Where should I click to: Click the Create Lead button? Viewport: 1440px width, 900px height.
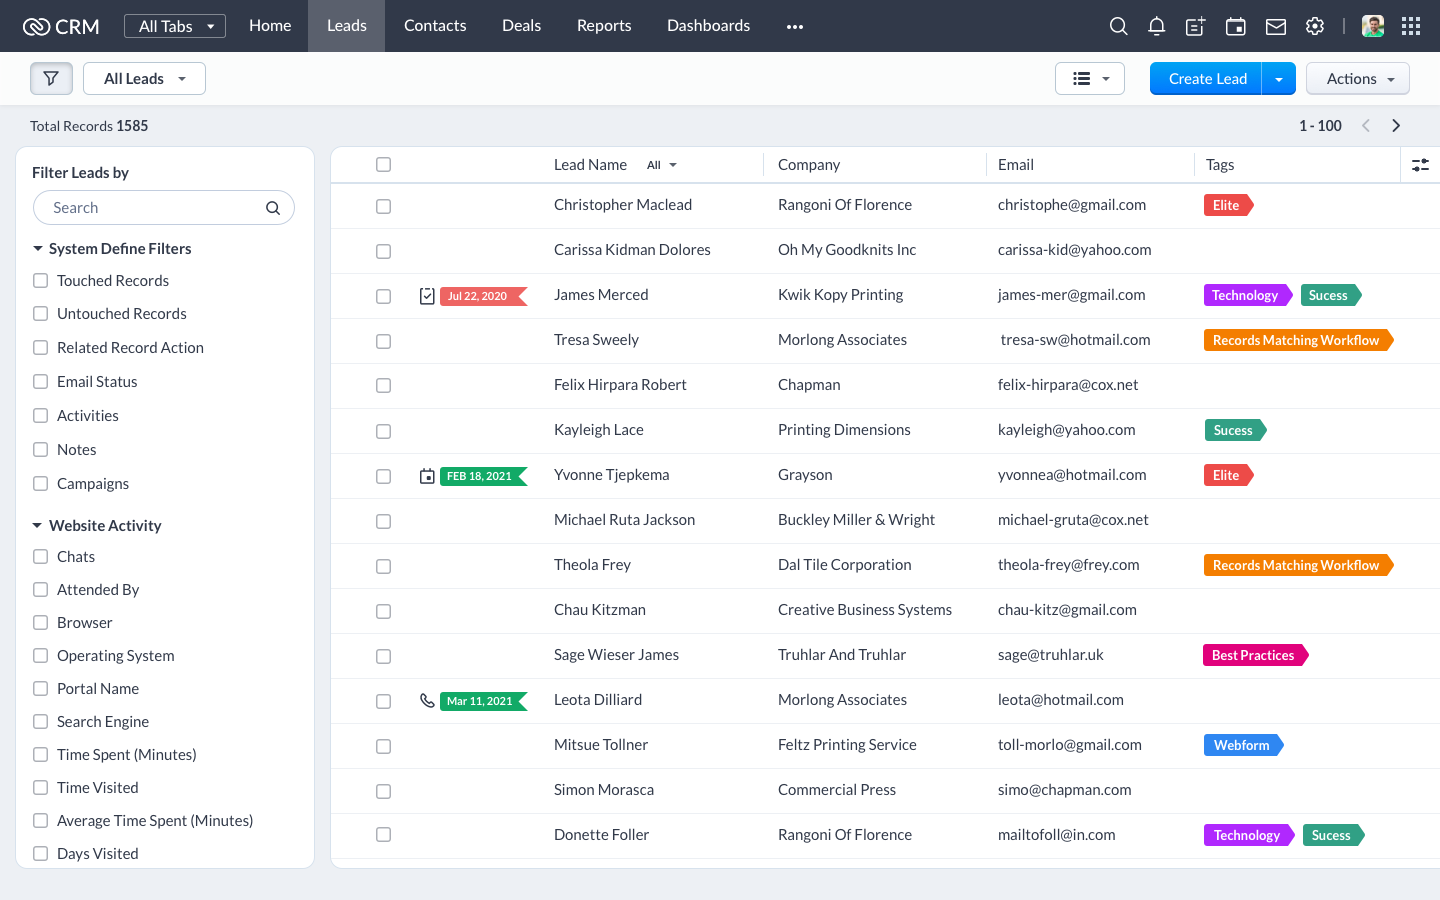(1205, 77)
